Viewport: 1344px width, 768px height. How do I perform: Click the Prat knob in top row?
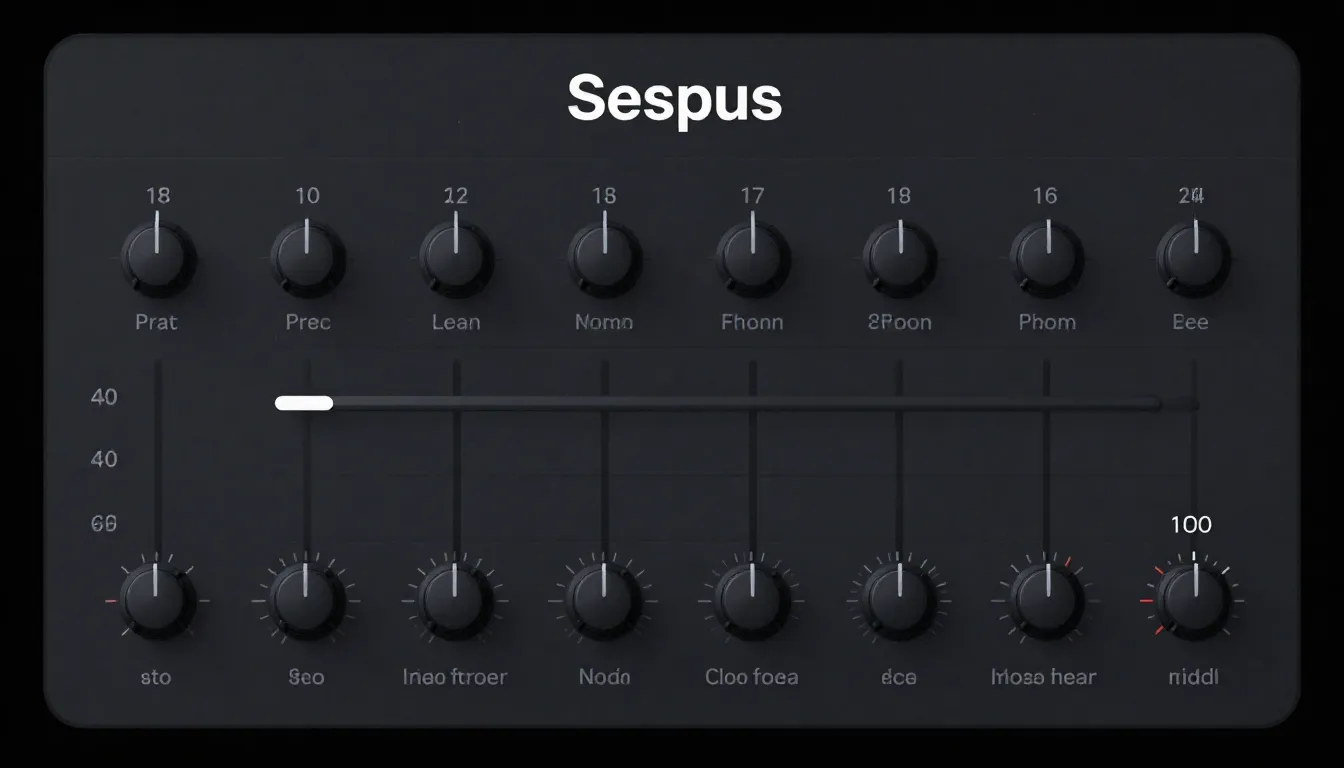(157, 257)
